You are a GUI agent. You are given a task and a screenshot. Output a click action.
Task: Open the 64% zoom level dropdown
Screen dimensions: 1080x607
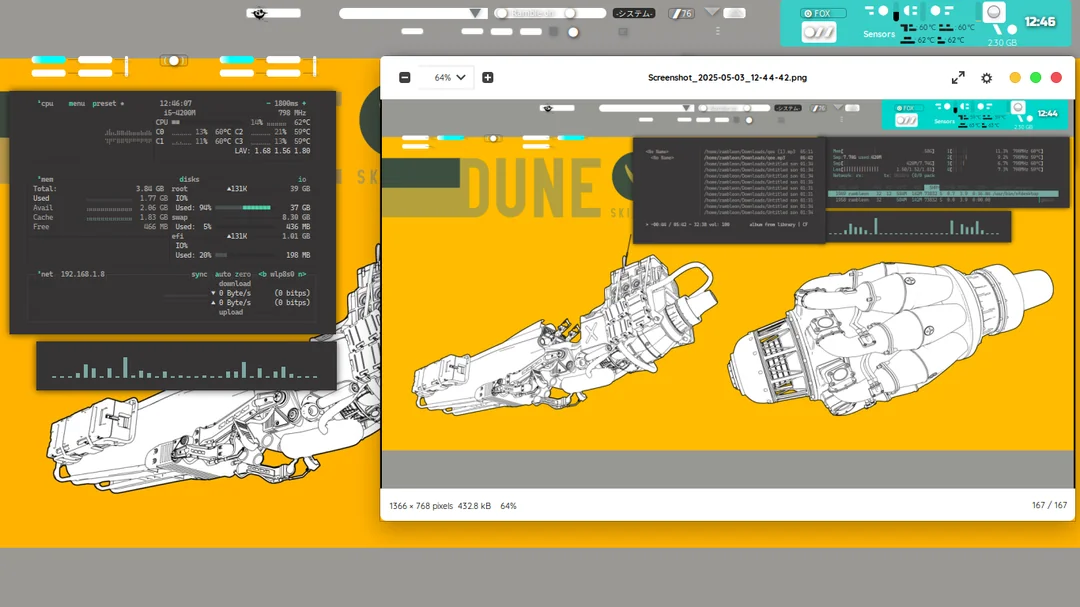pyautogui.click(x=450, y=78)
